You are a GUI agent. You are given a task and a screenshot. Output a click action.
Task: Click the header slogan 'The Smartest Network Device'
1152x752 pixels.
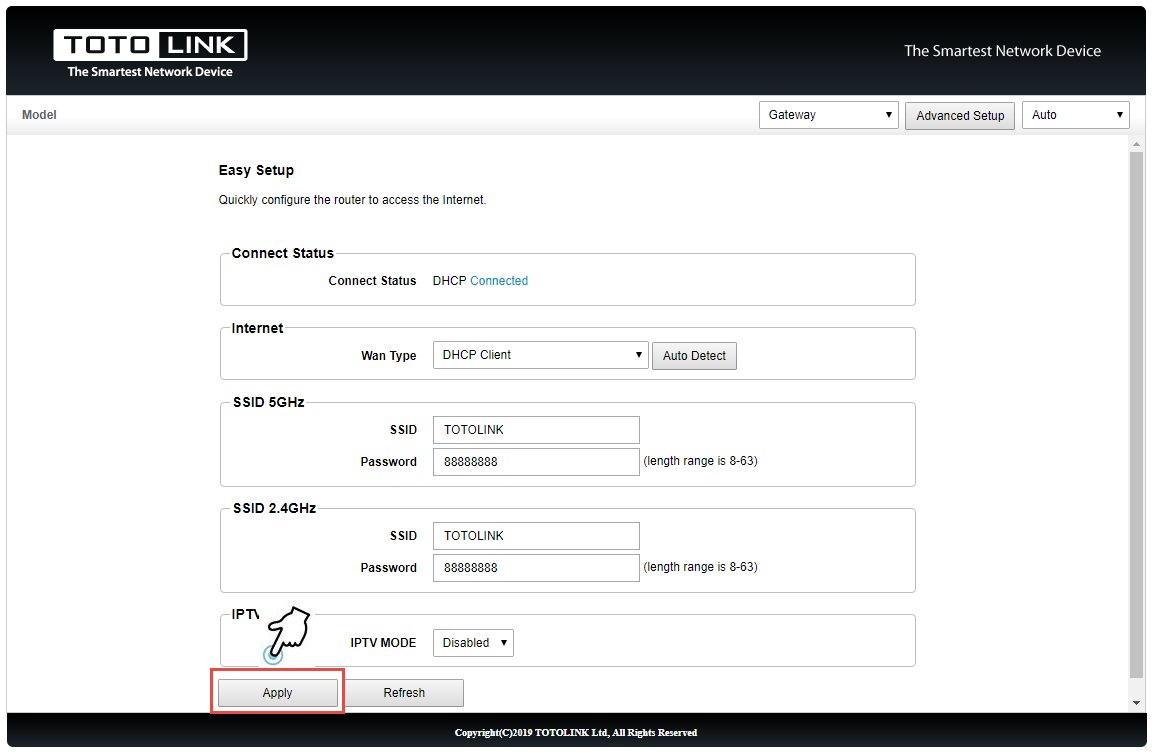[x=1002, y=51]
